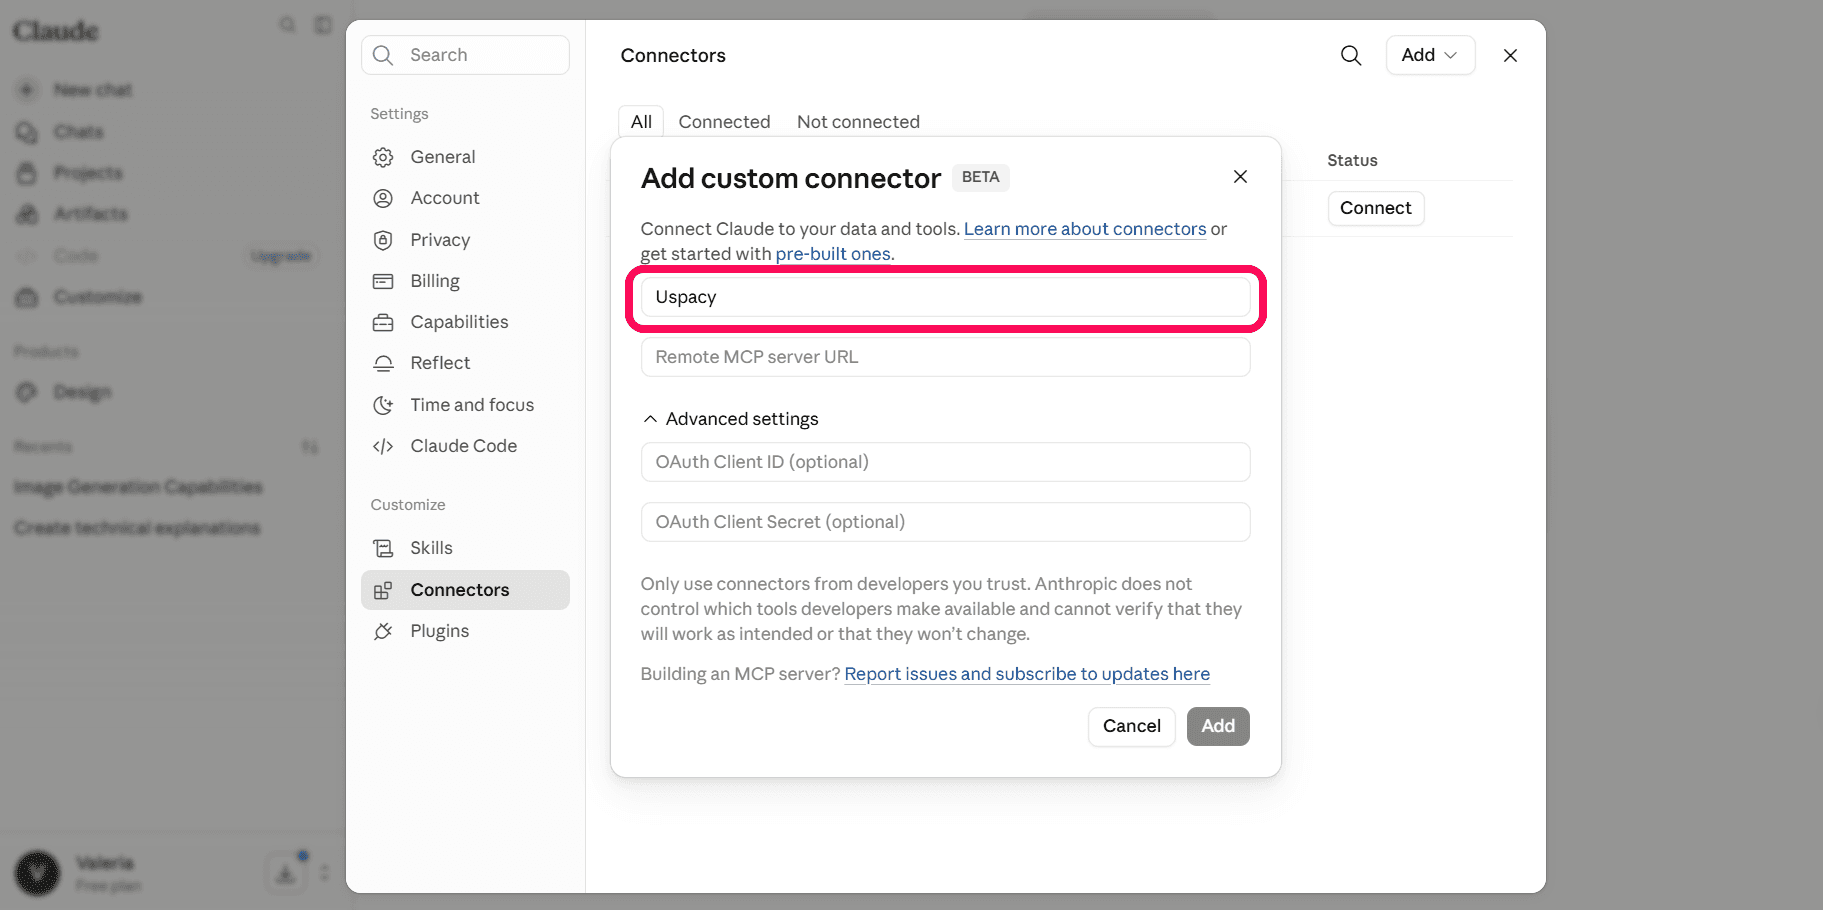Open General settings gear icon

click(x=383, y=157)
